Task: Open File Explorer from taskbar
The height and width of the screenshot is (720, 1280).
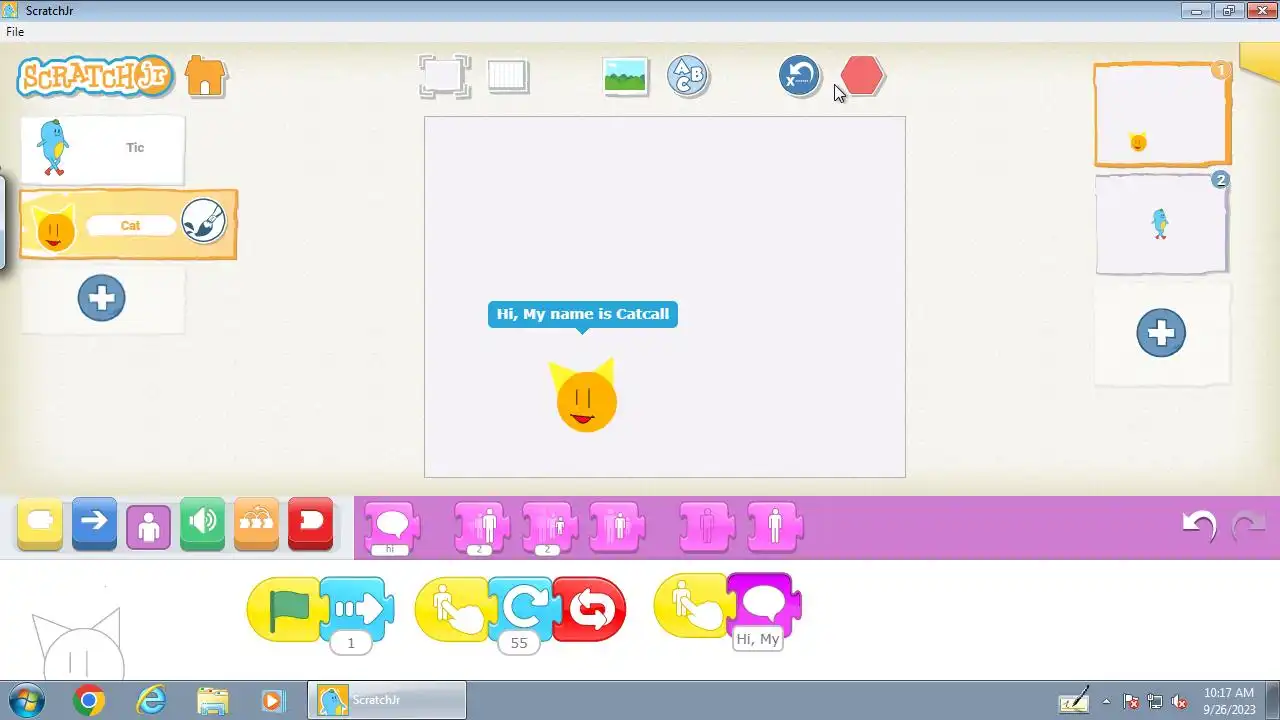Action: coord(213,701)
